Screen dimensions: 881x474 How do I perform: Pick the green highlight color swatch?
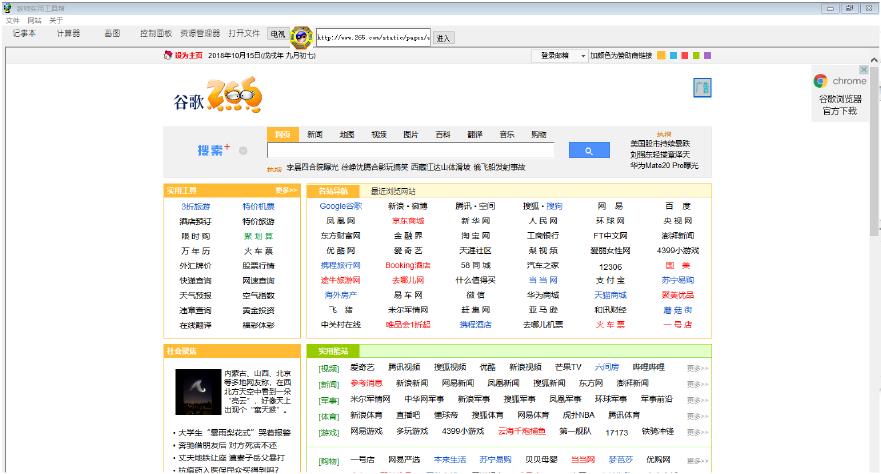tap(696, 56)
